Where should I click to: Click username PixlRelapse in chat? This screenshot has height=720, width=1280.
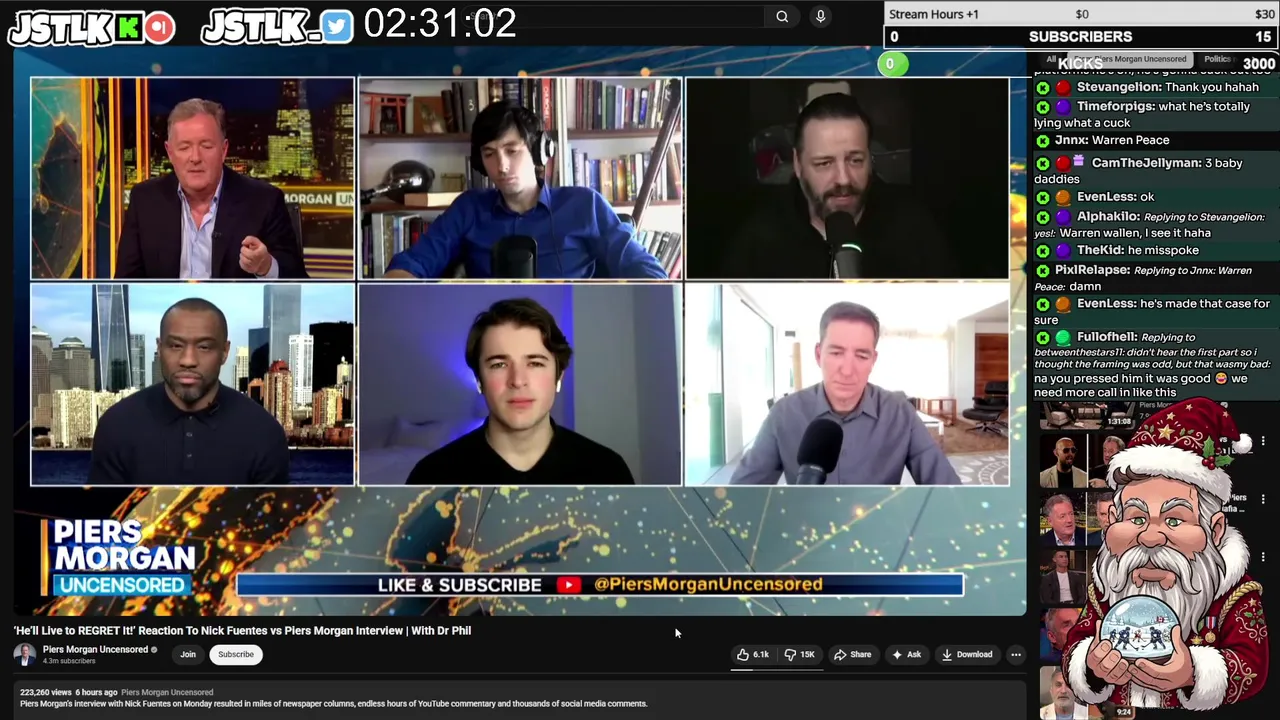1092,271
